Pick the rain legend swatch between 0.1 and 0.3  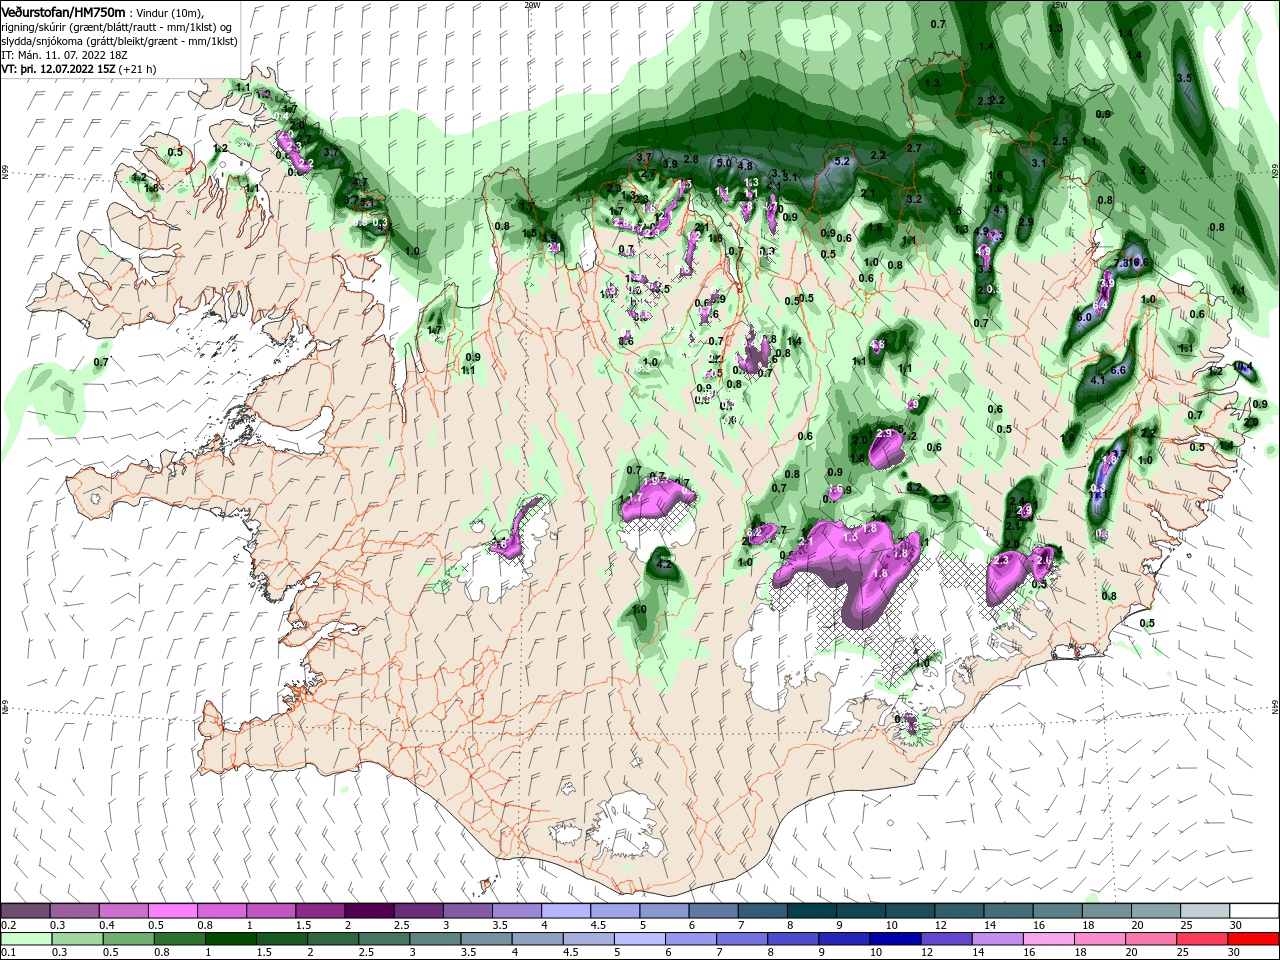25,939
